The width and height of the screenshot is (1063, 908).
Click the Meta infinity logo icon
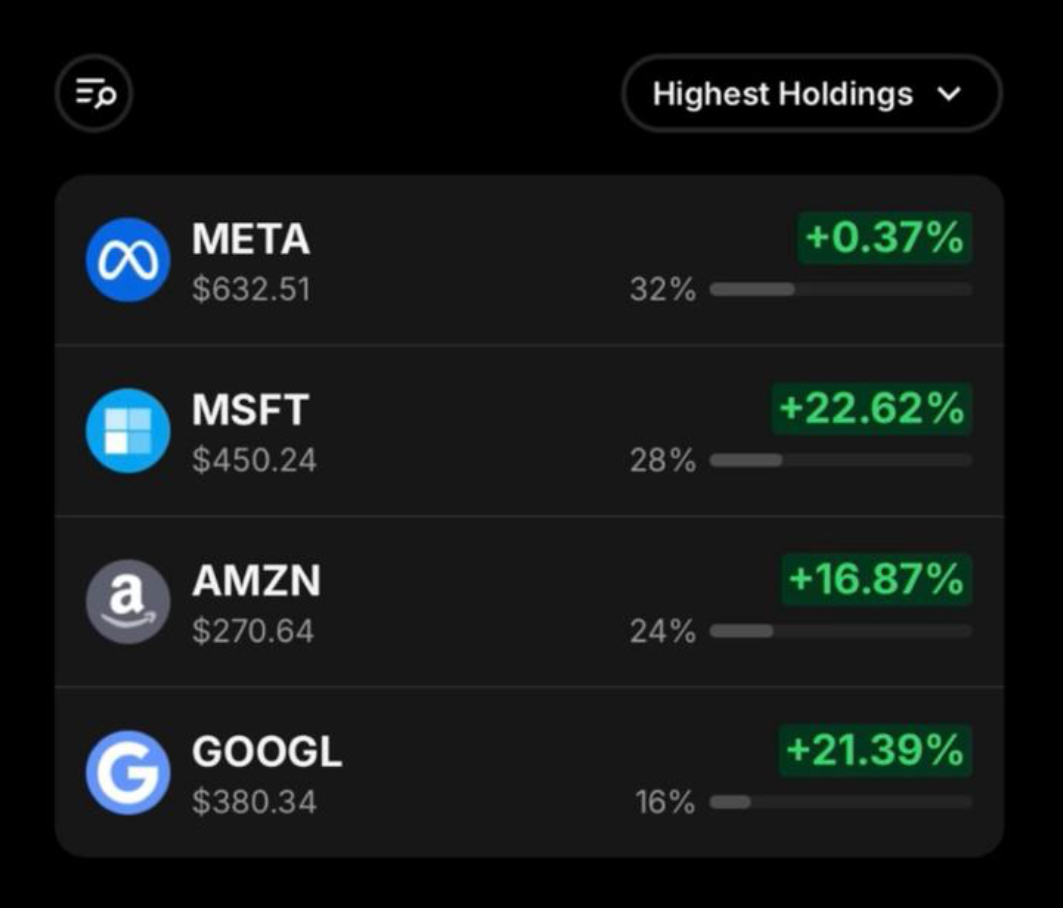pos(127,260)
